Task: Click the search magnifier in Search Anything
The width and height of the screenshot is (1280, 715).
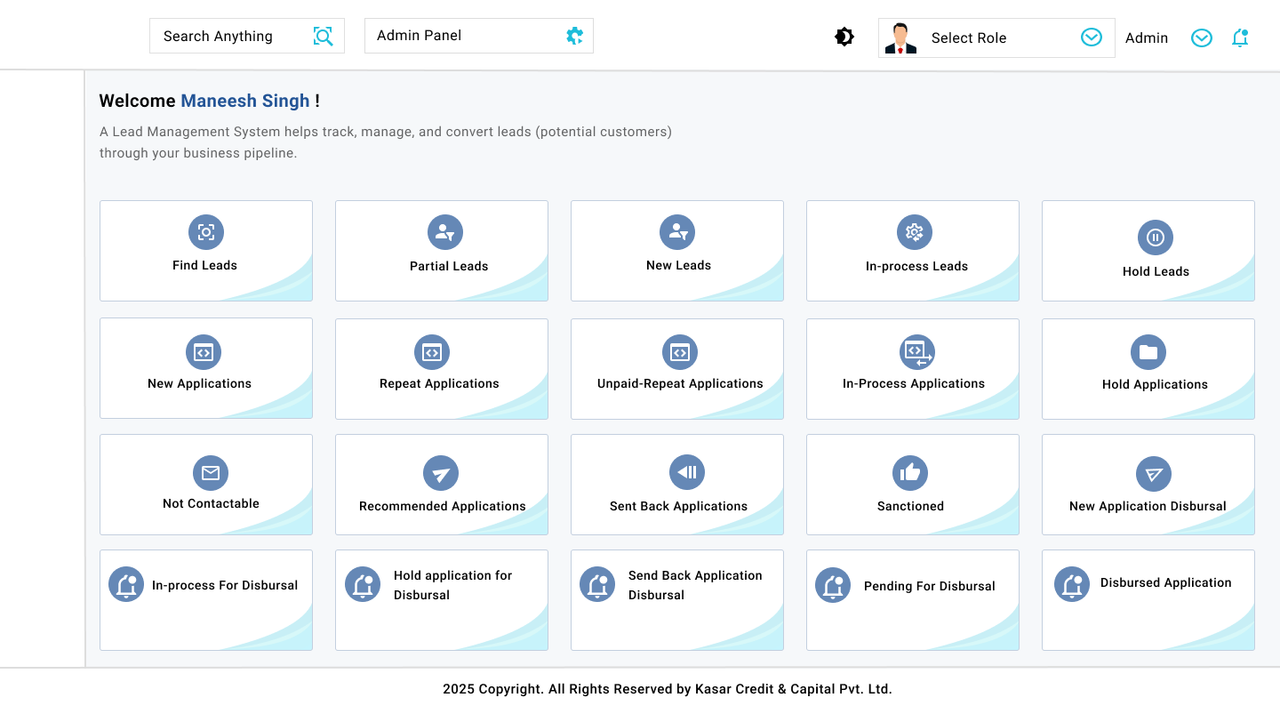Action: (x=322, y=35)
